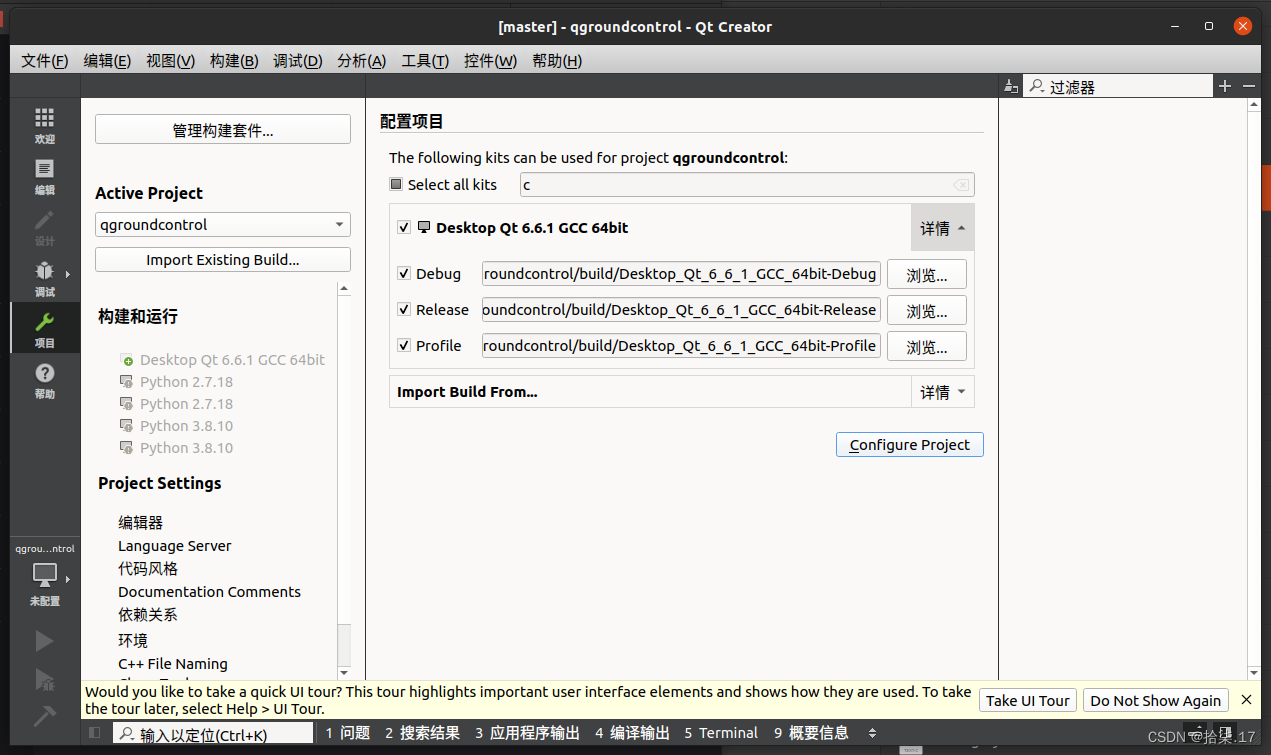Image resolution: width=1271 pixels, height=755 pixels.
Task: Open the 设计 Design mode
Action: pos(44,228)
